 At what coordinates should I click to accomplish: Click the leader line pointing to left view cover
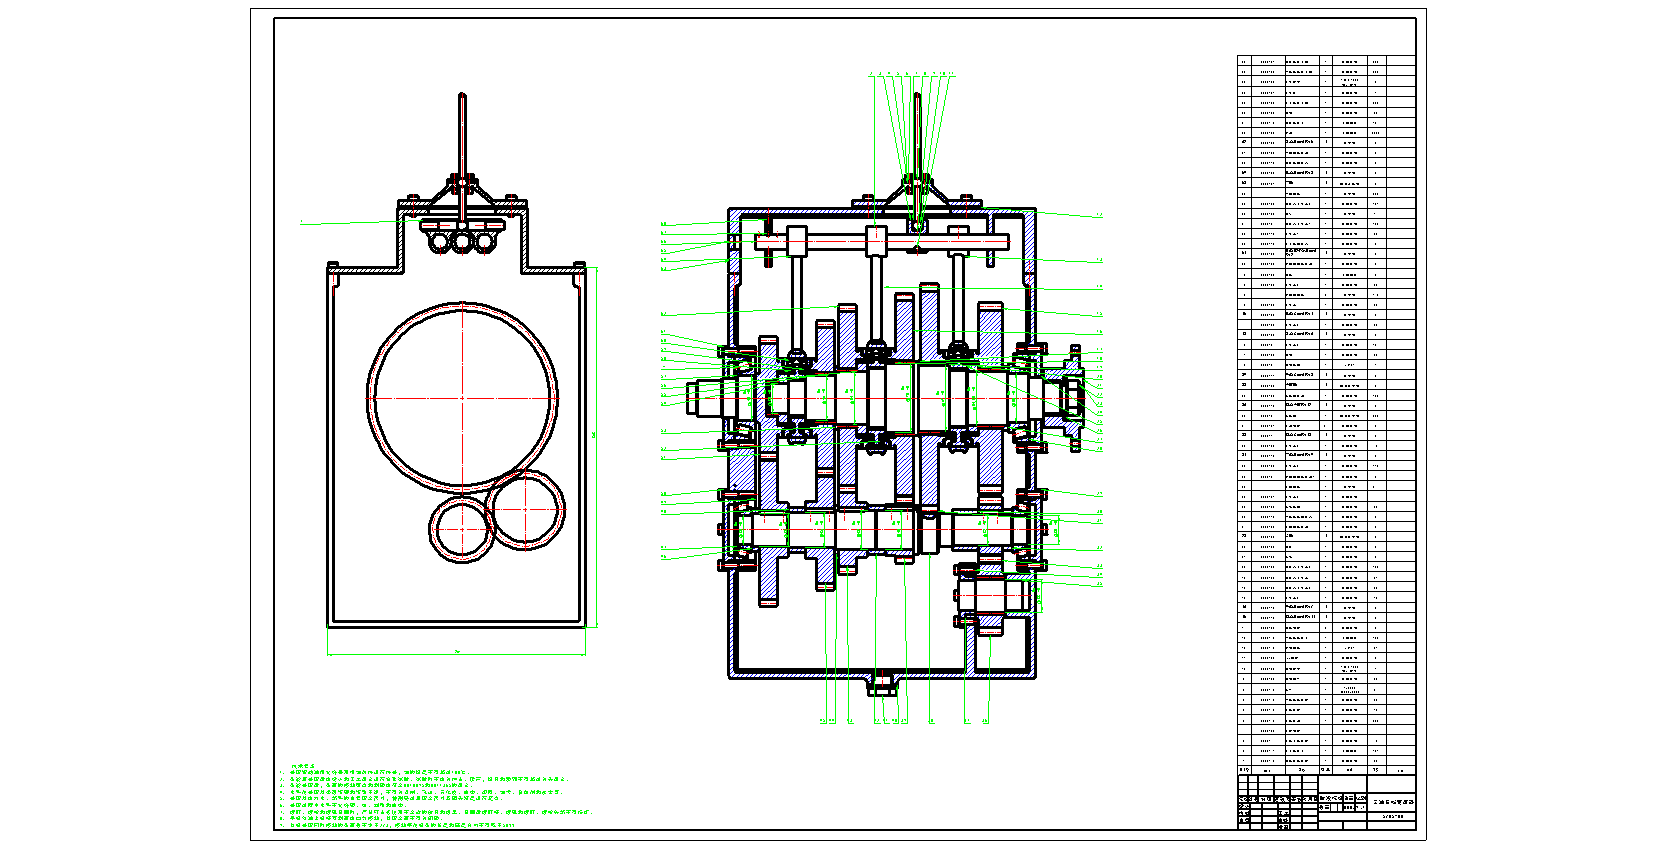350,223
